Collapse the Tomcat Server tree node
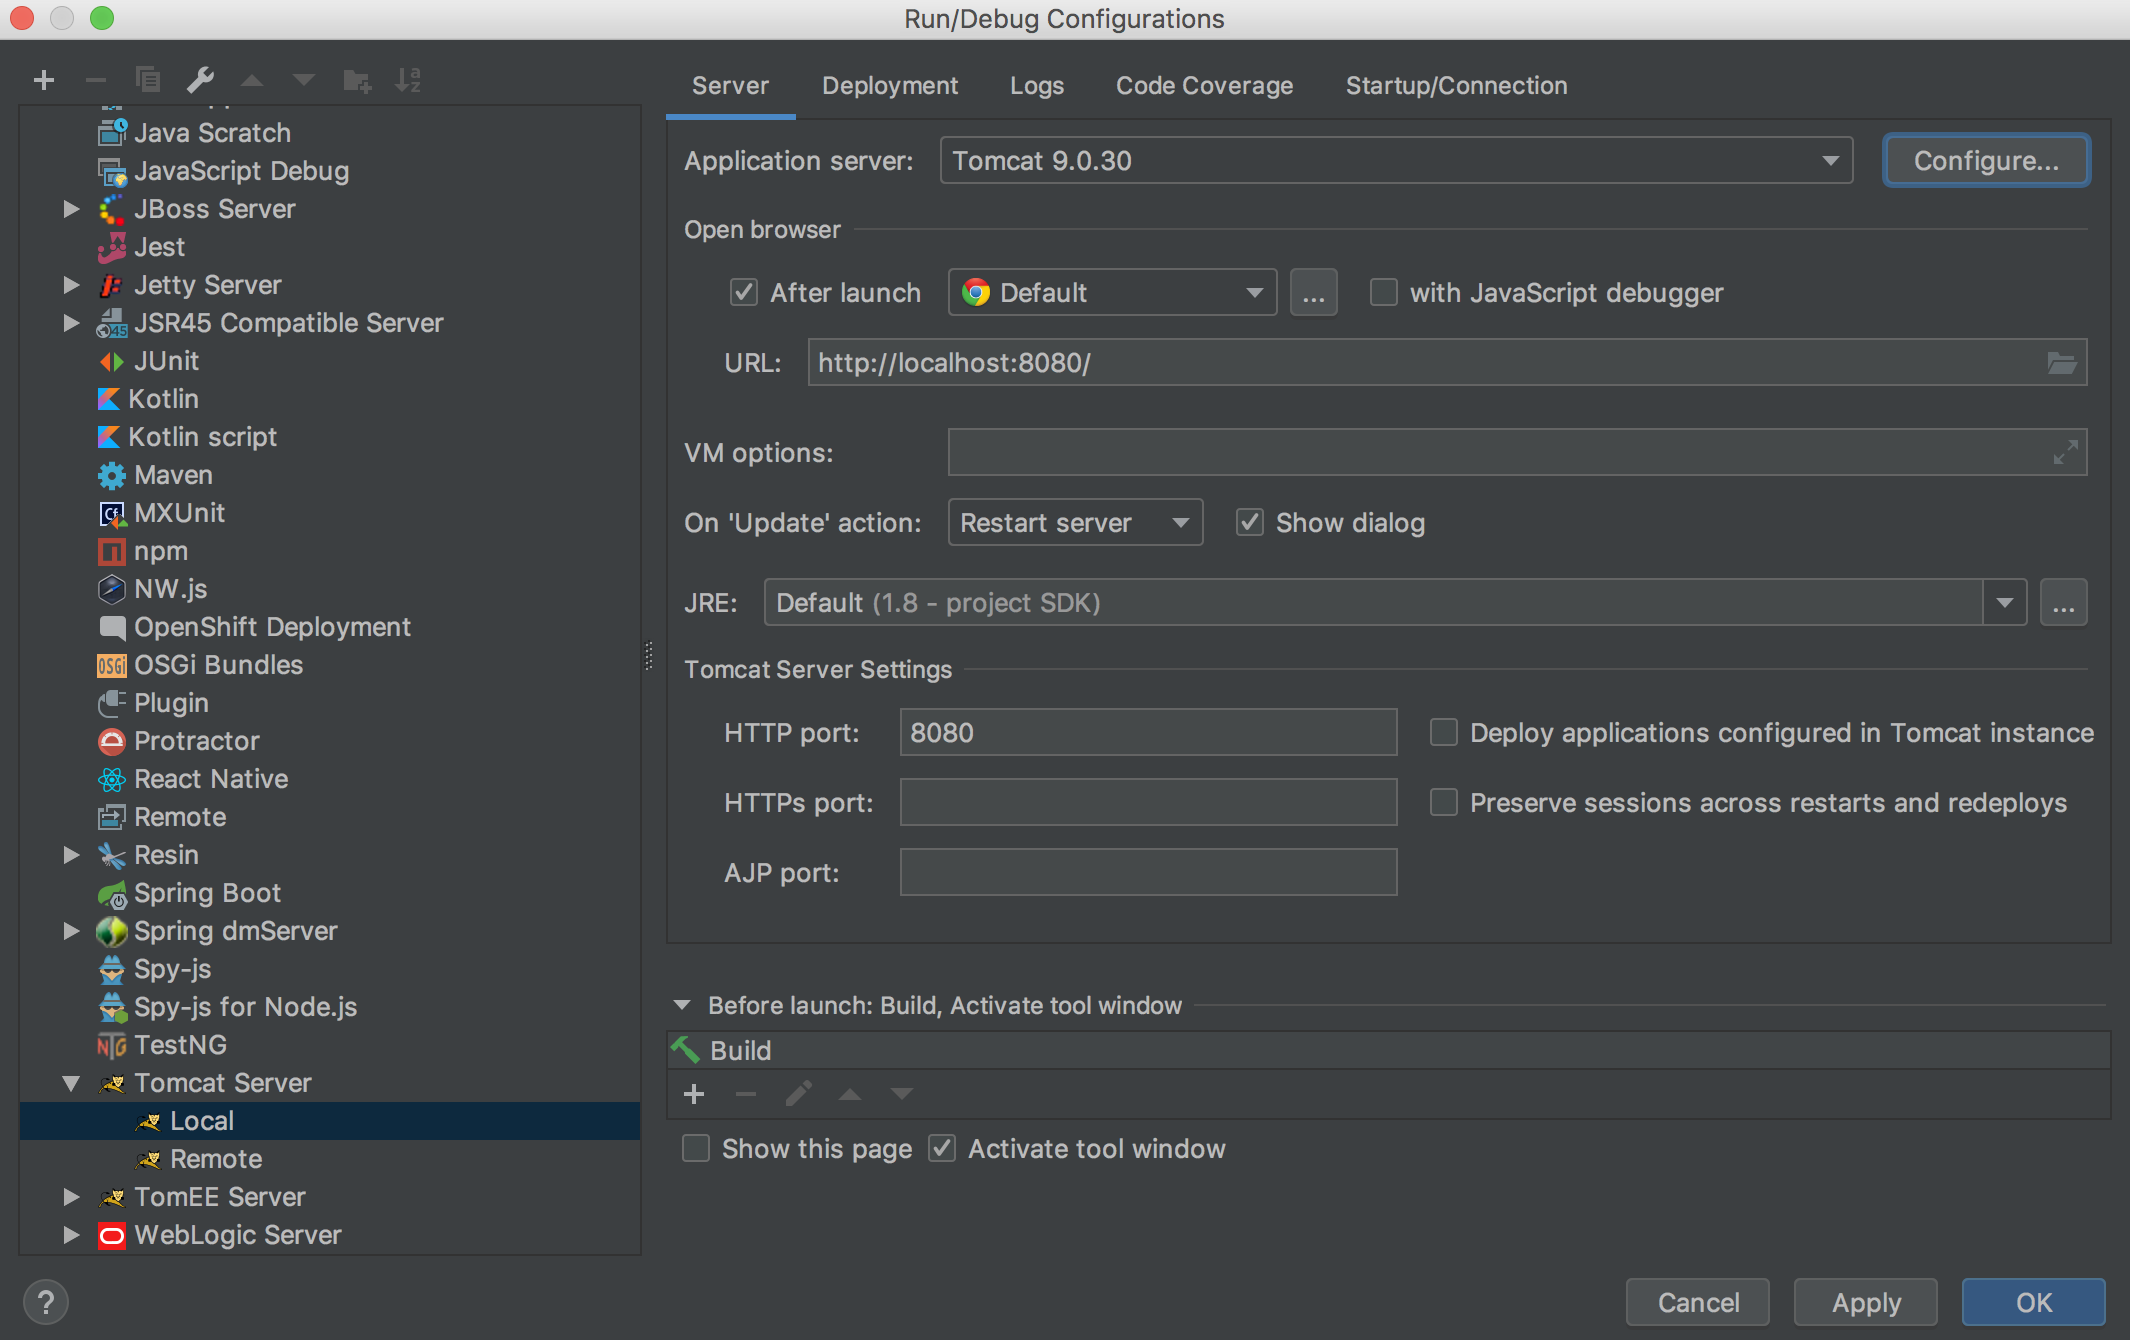 tap(71, 1083)
